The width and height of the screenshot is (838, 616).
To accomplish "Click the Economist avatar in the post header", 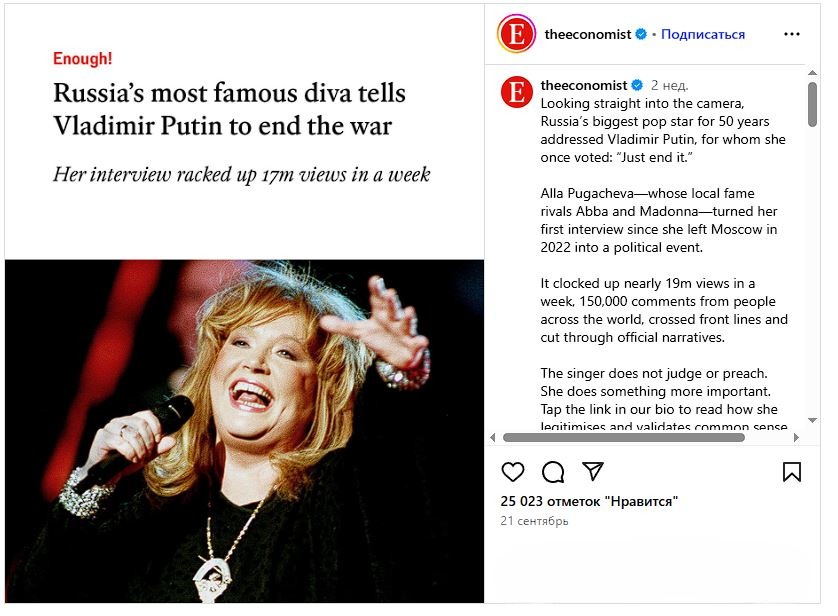I will pos(517,34).
